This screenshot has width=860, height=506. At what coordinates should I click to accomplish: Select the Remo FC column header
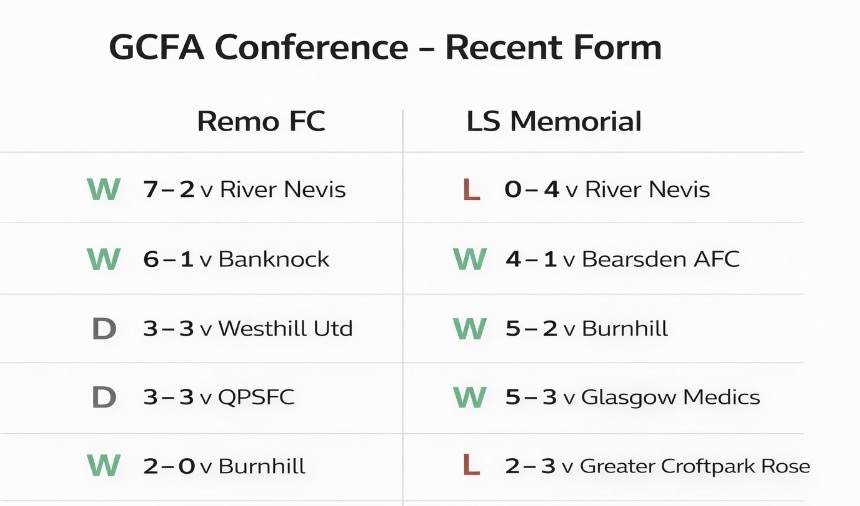point(261,122)
